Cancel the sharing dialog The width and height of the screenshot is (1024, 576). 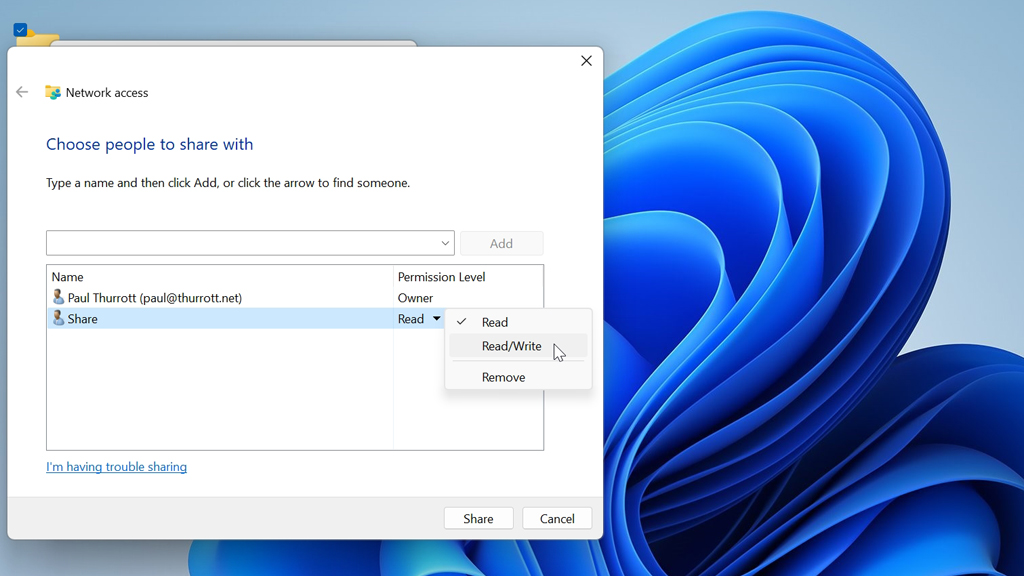[x=557, y=518]
